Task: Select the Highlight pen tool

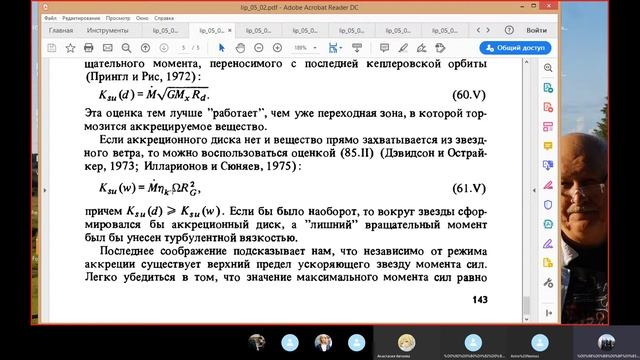Action: click(403, 48)
